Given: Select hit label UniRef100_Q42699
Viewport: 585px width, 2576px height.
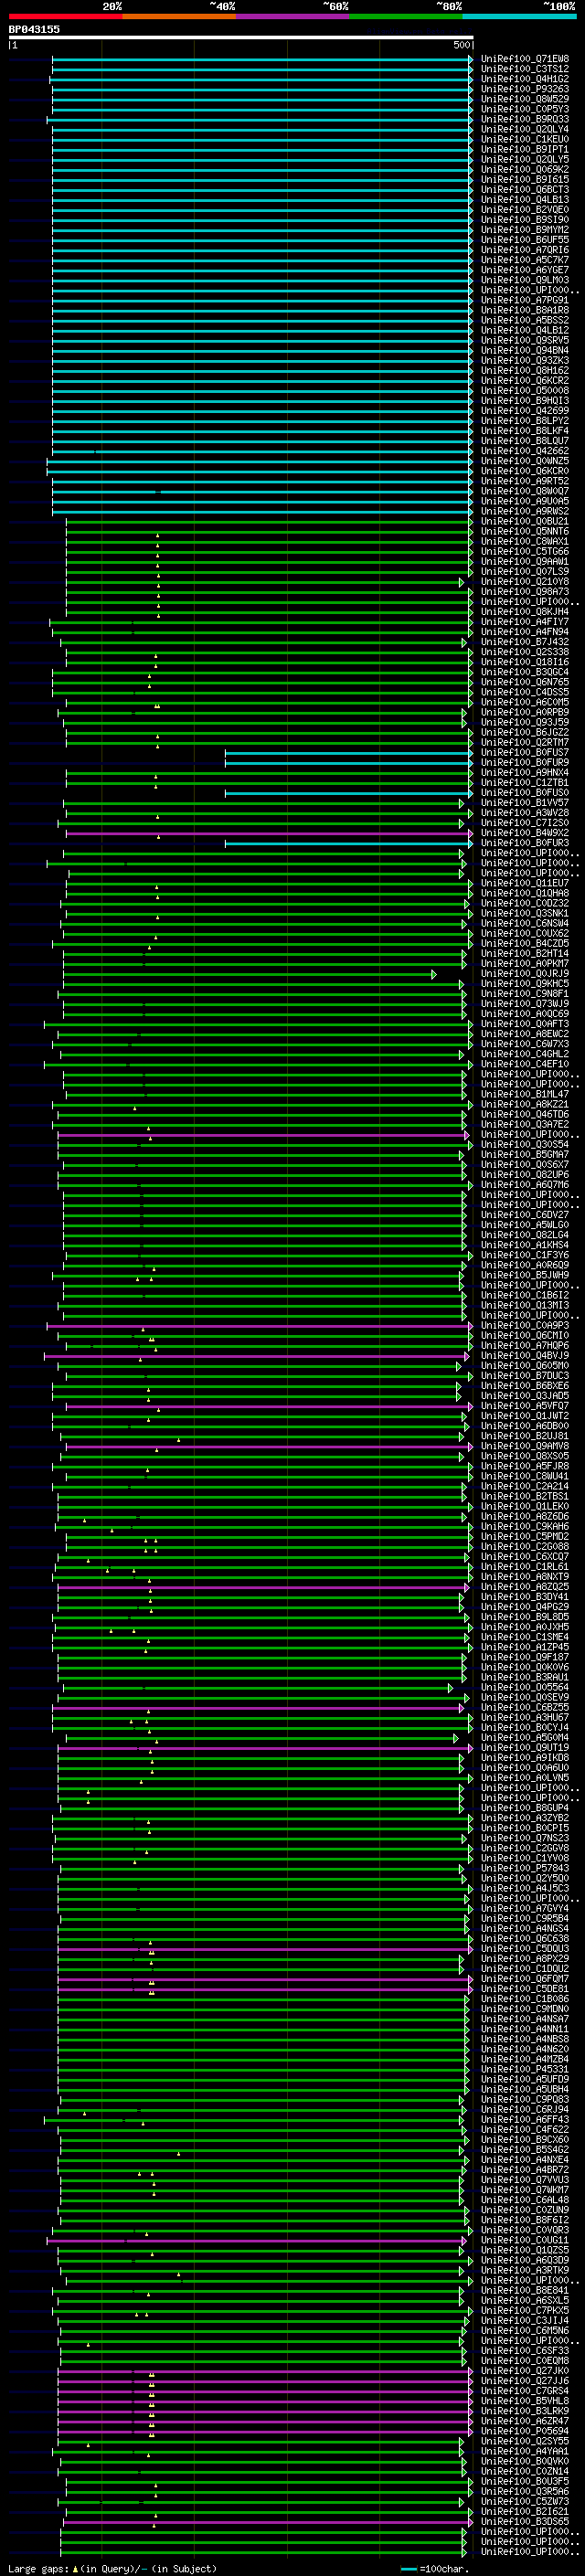Looking at the screenshot, I should click(525, 410).
